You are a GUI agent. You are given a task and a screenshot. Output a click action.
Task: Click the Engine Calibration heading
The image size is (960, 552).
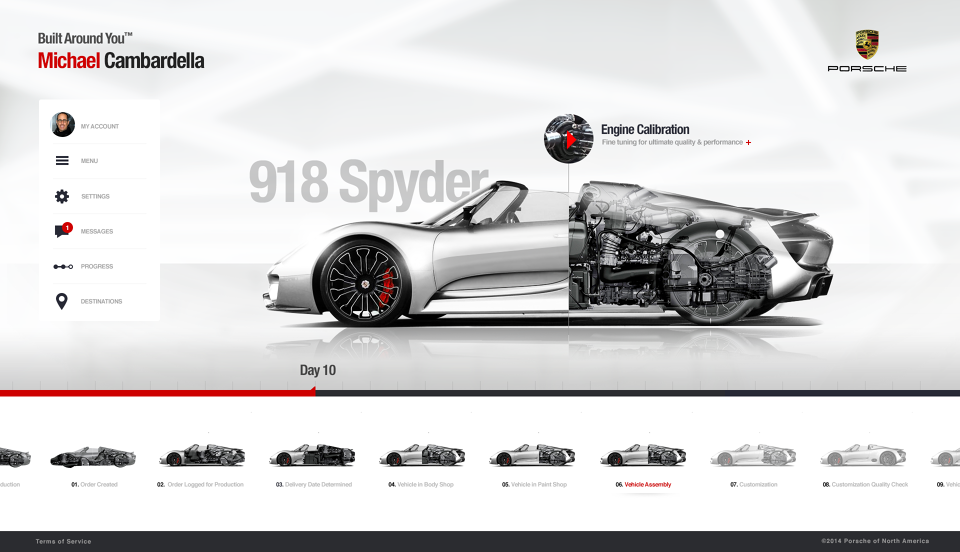tap(645, 129)
